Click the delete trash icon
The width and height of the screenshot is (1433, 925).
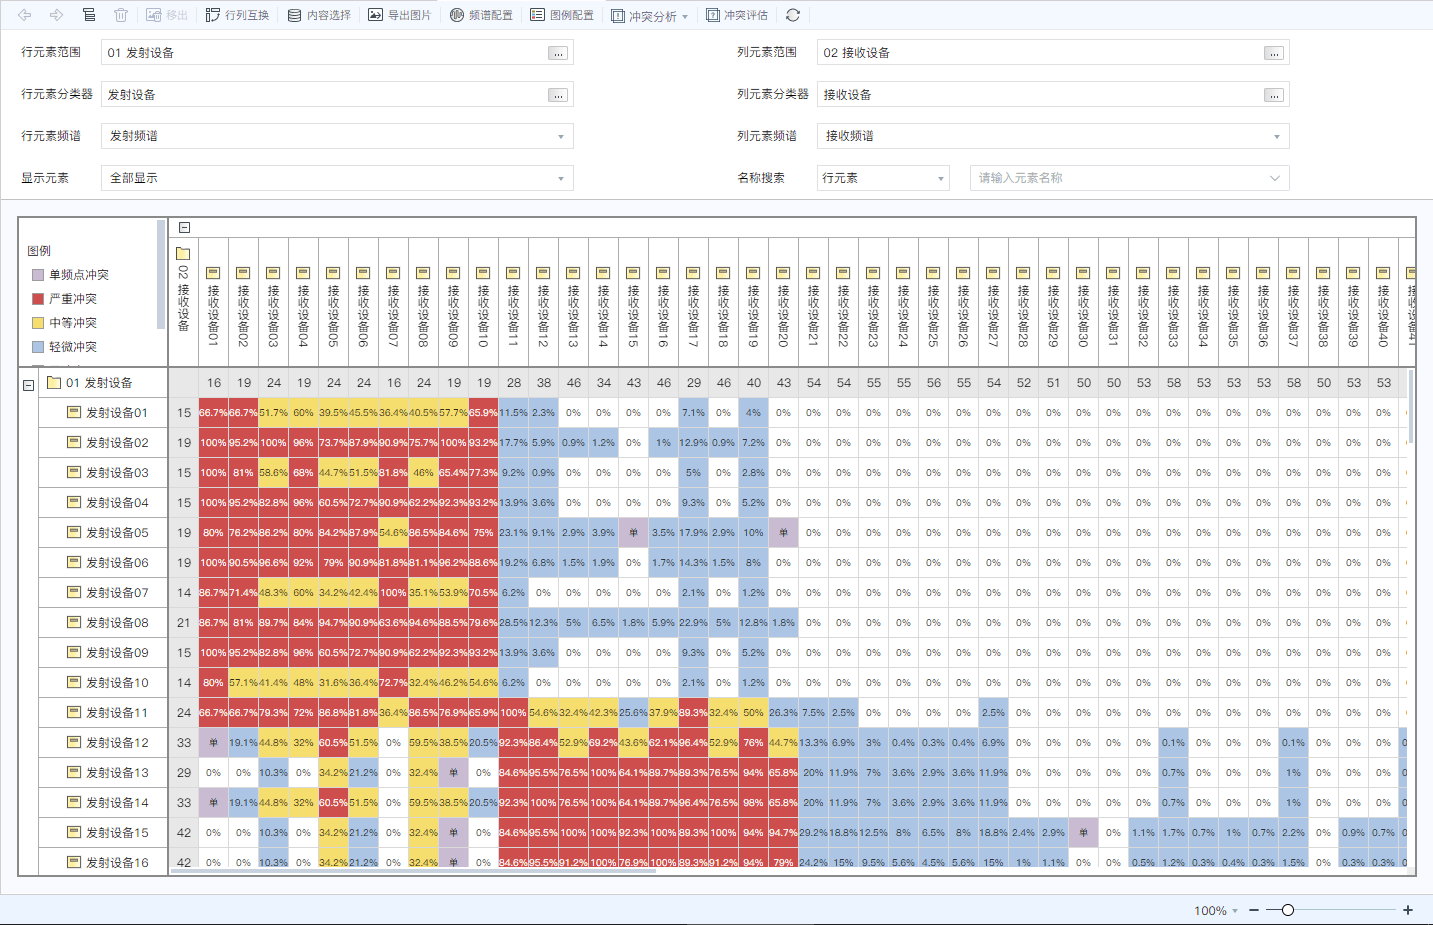point(121,15)
